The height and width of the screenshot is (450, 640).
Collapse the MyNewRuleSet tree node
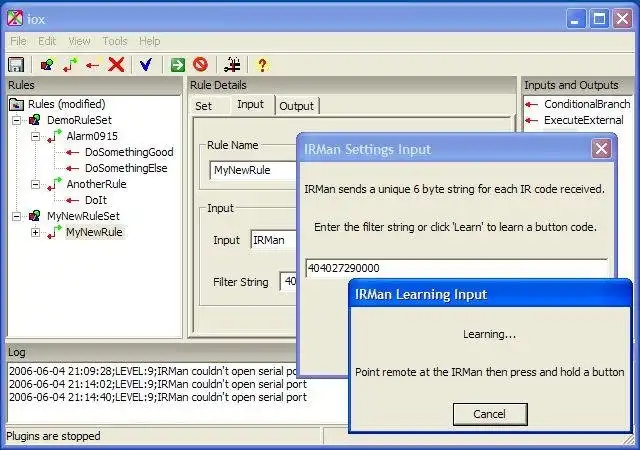tap(16, 216)
